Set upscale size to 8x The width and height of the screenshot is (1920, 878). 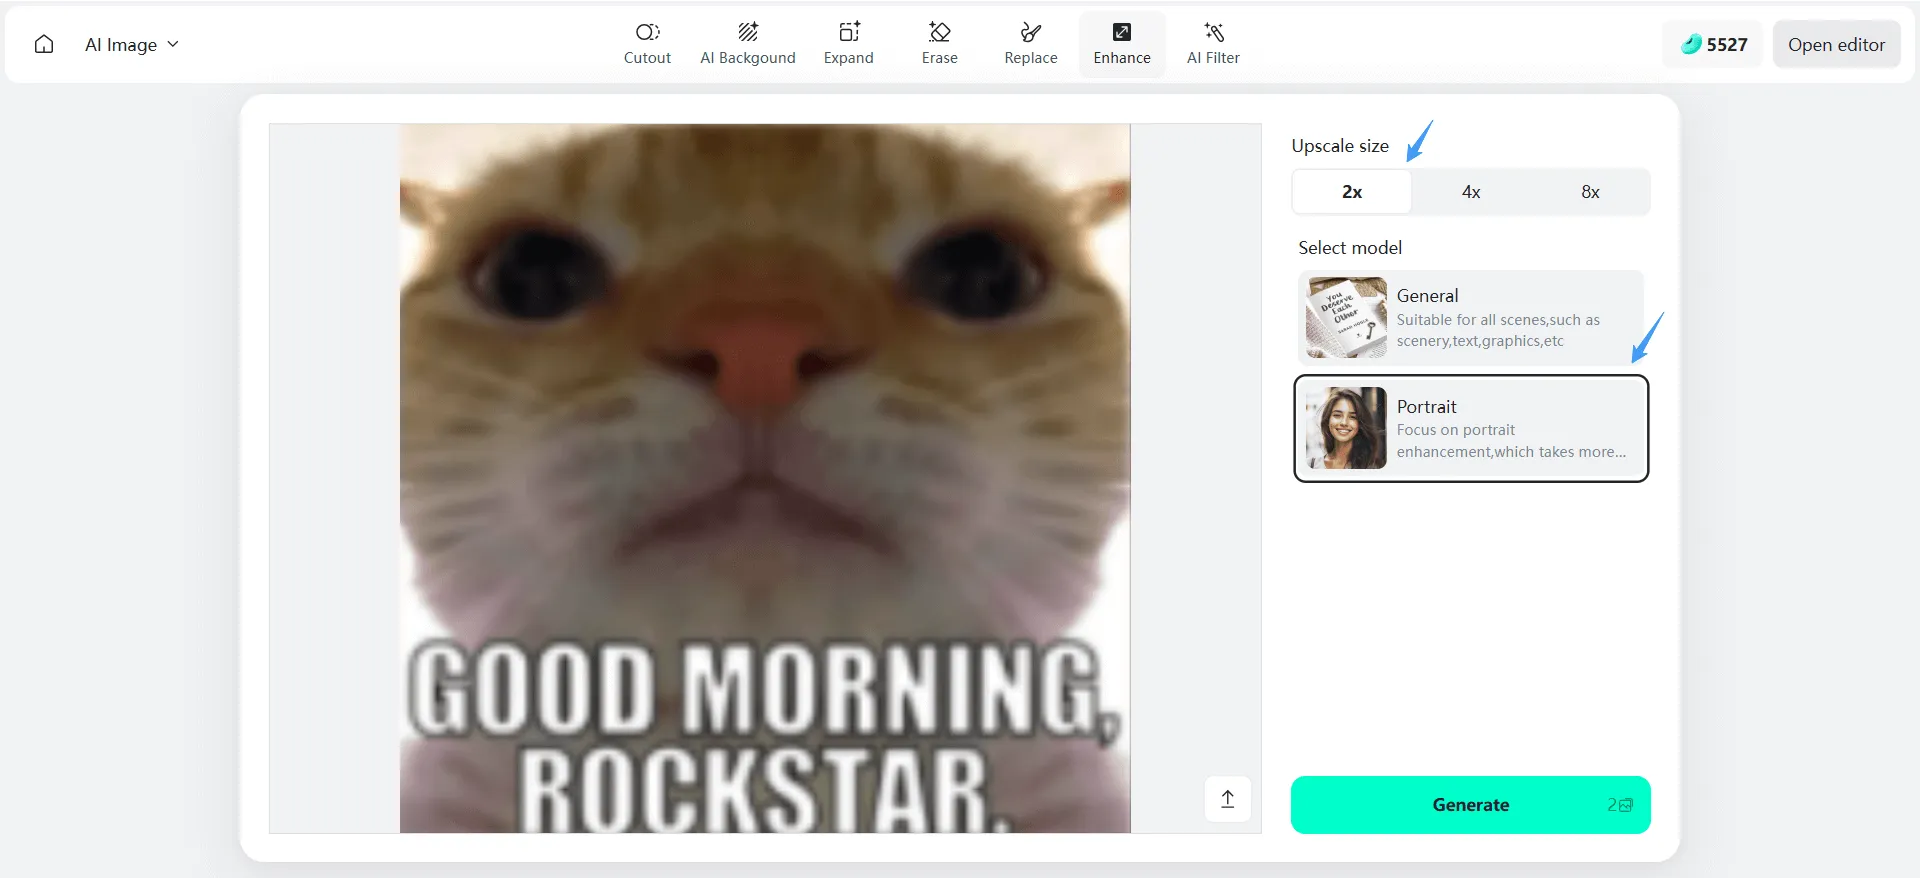coord(1589,192)
